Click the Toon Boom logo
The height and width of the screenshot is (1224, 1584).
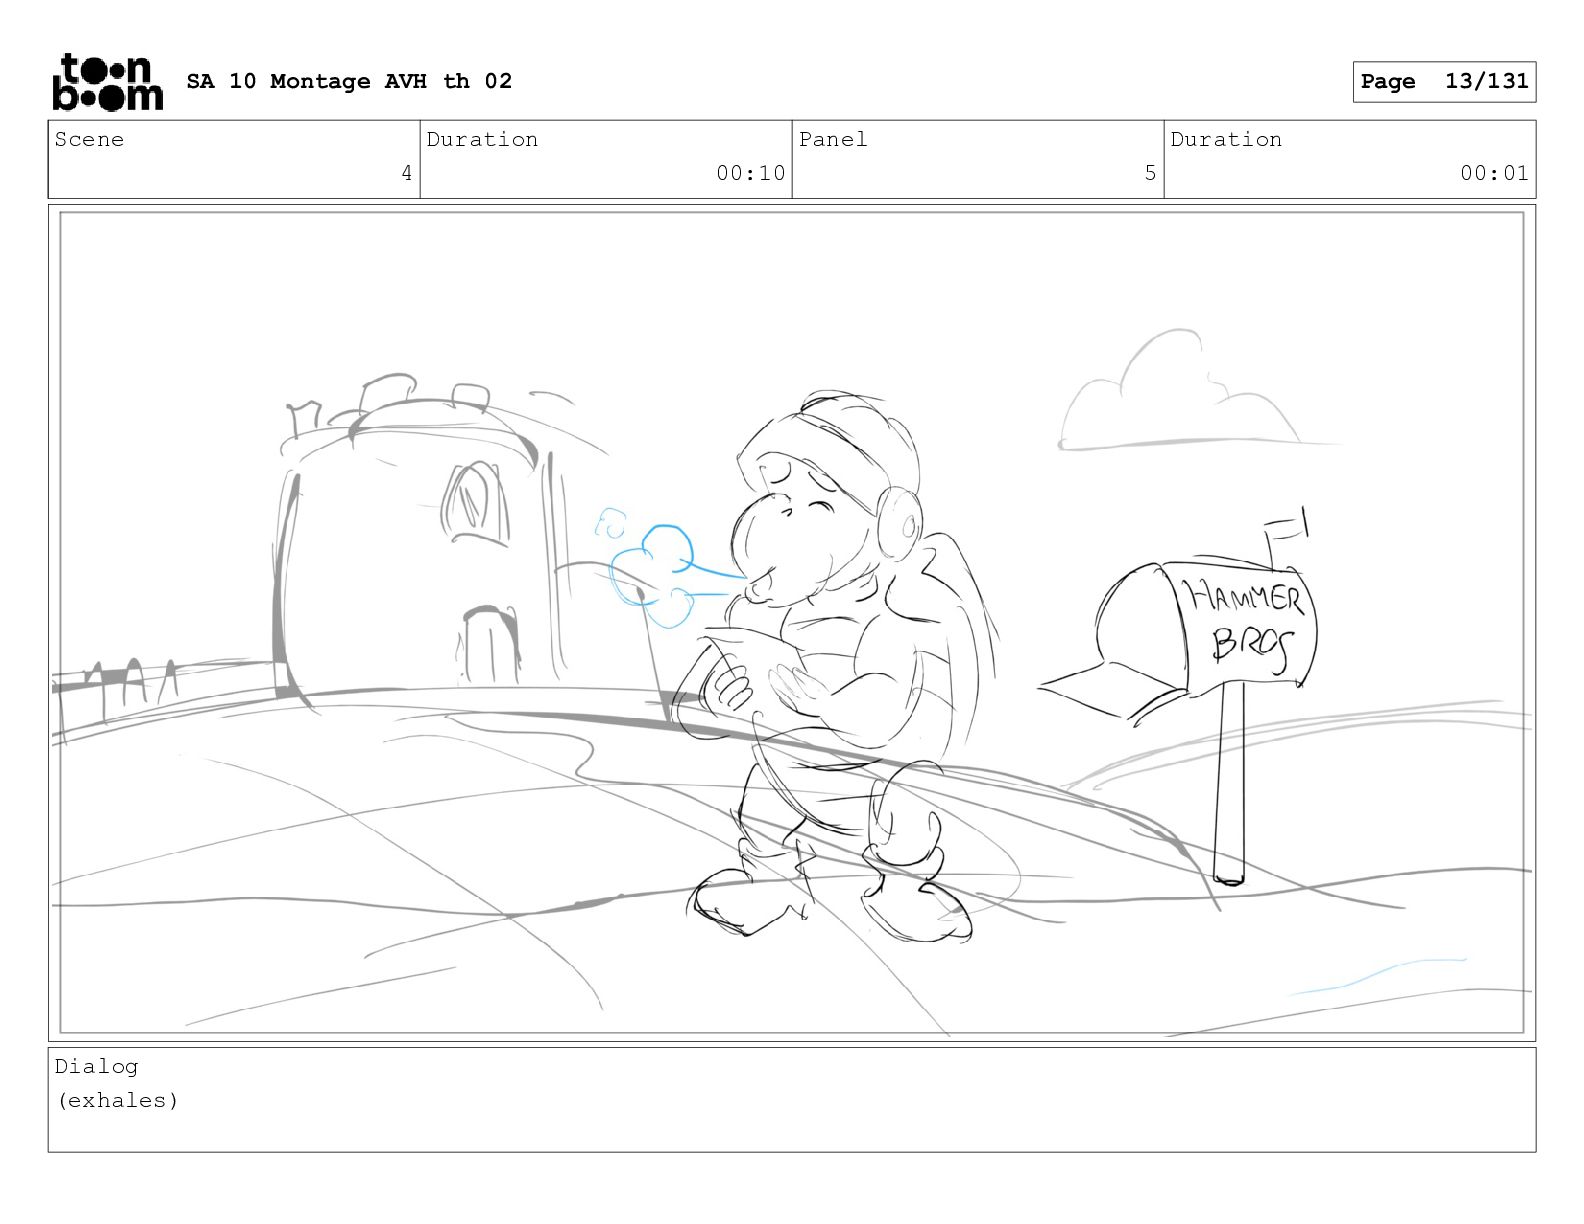coord(107,82)
